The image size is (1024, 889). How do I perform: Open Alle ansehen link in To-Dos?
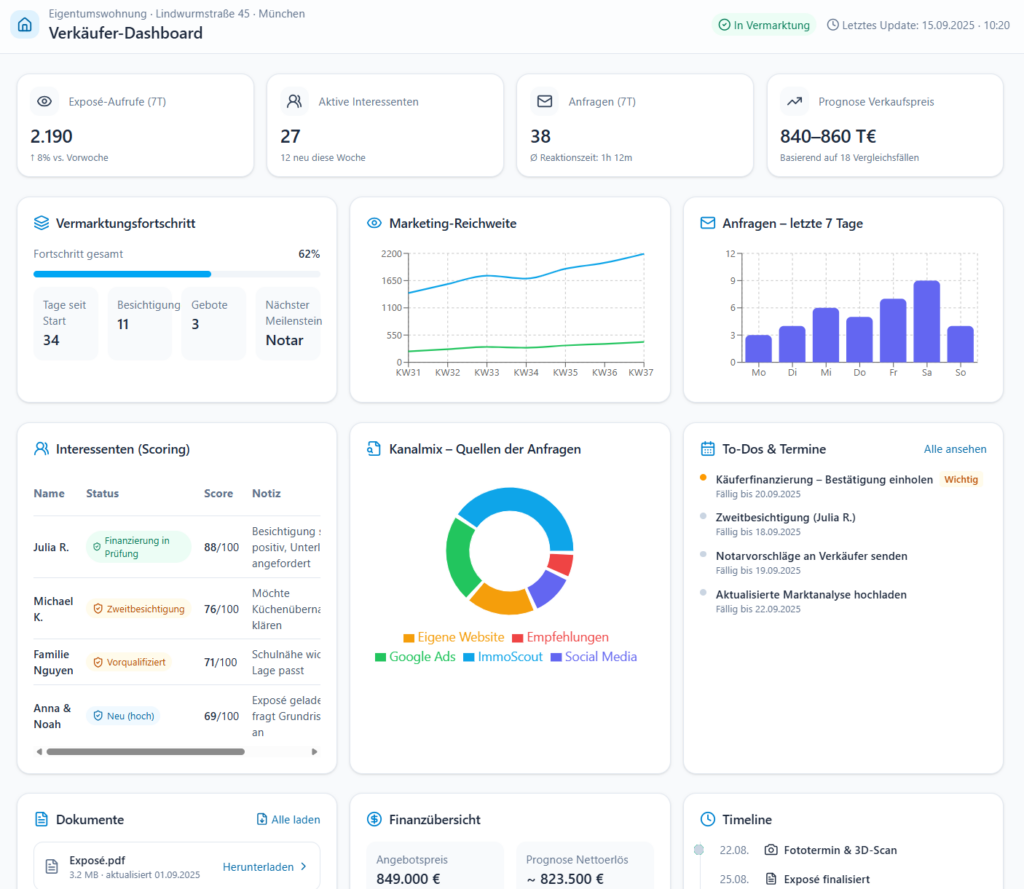coord(955,449)
